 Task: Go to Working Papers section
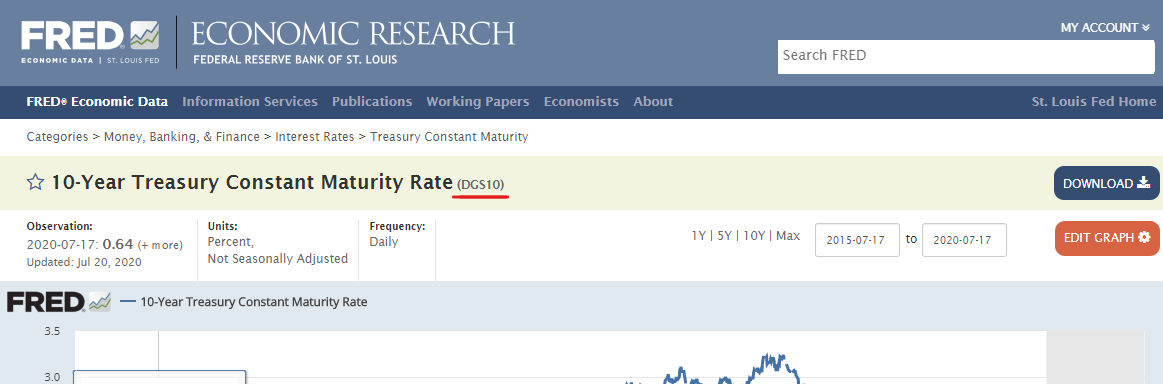click(478, 102)
